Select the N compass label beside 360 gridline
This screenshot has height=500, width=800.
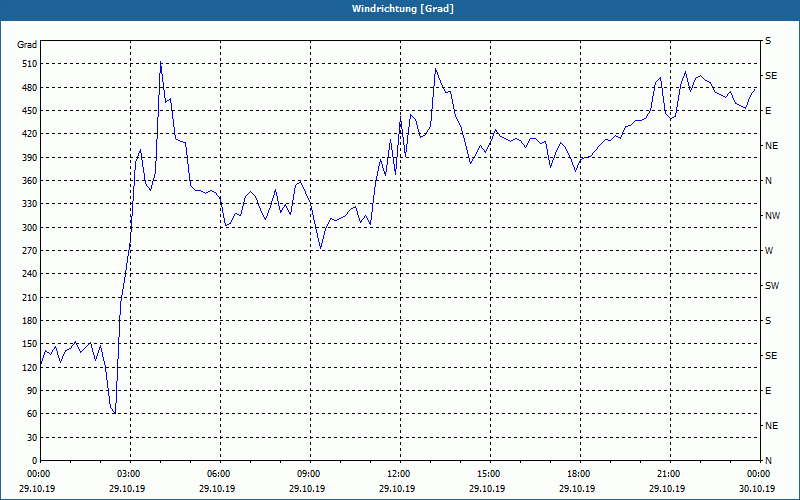coord(768,181)
